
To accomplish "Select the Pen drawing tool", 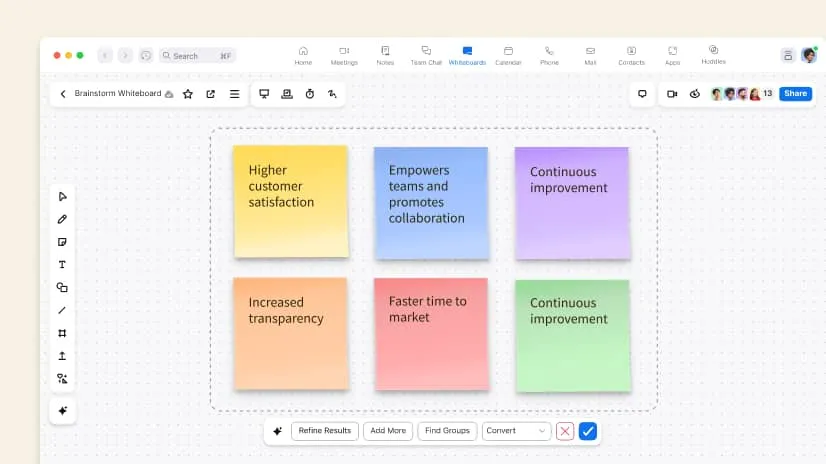I will tap(62, 219).
